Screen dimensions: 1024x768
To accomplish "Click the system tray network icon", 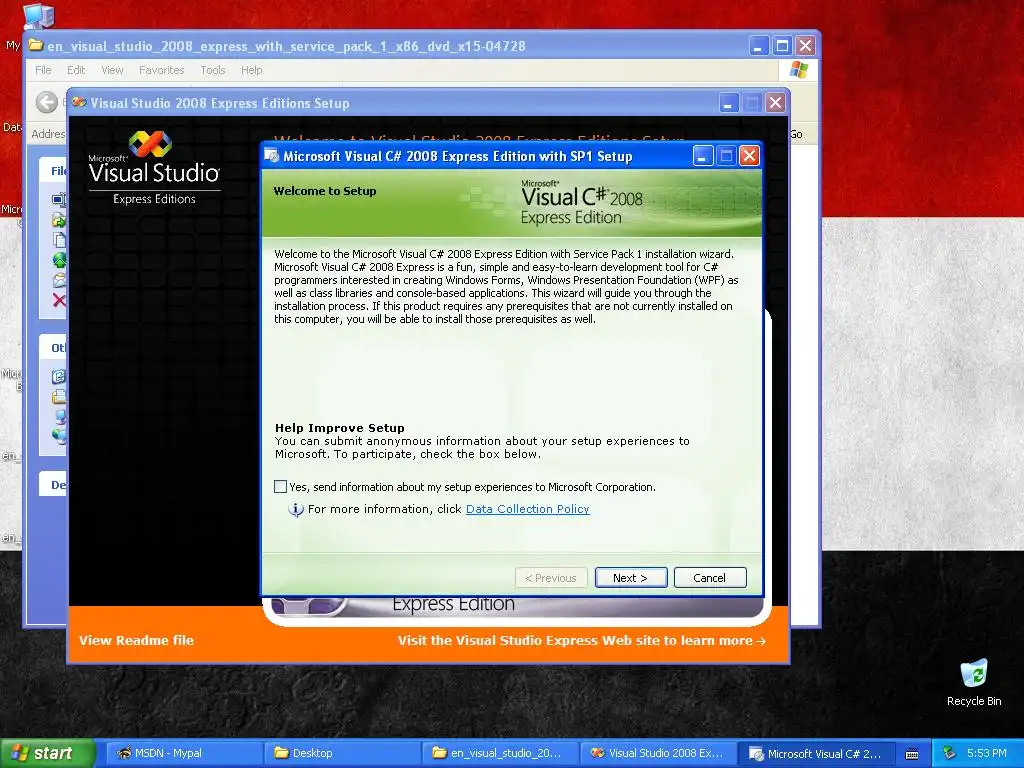I will (949, 753).
